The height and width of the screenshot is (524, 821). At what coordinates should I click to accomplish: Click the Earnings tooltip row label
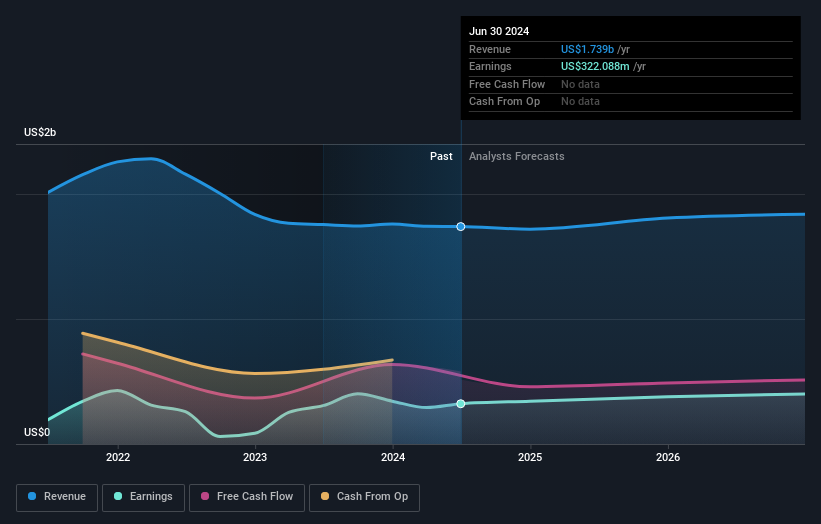coord(490,66)
